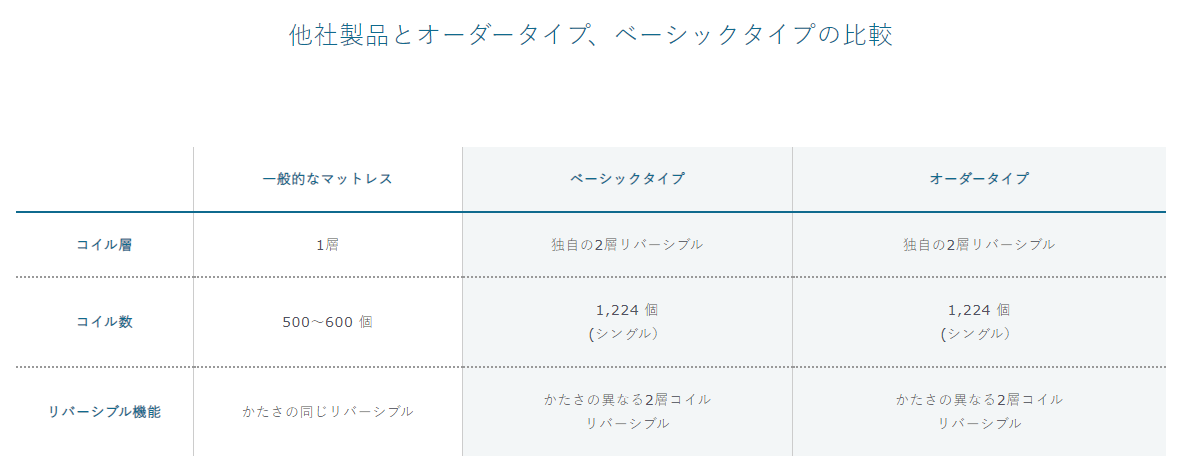Viewport: 1183px width, 456px height.
Task: Click the 1層 cell for 一般的なマットレス
Action: click(327, 245)
